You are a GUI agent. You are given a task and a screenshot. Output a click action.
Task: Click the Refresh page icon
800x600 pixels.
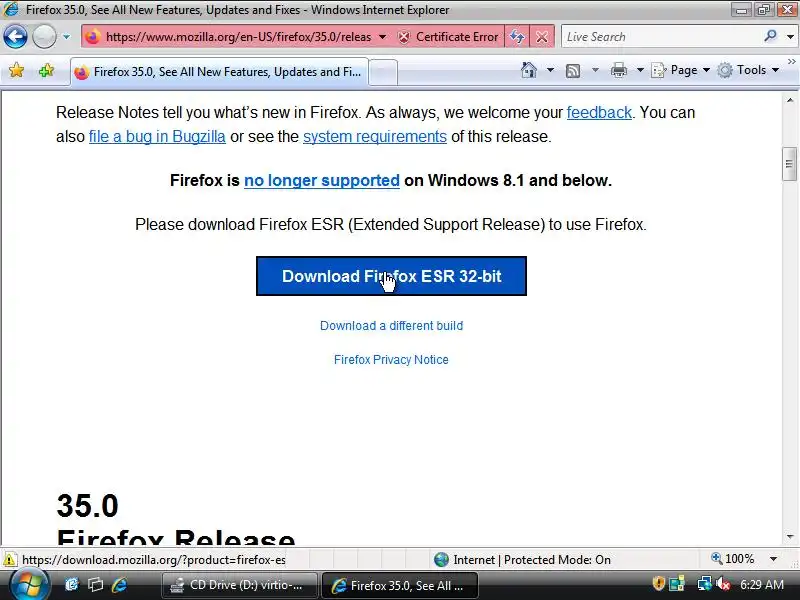[517, 37]
